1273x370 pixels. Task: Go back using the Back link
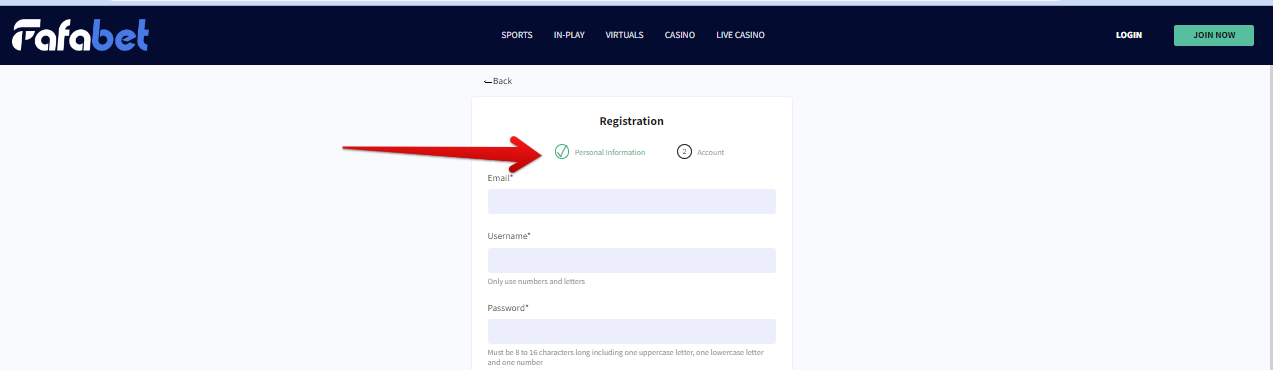[498, 81]
